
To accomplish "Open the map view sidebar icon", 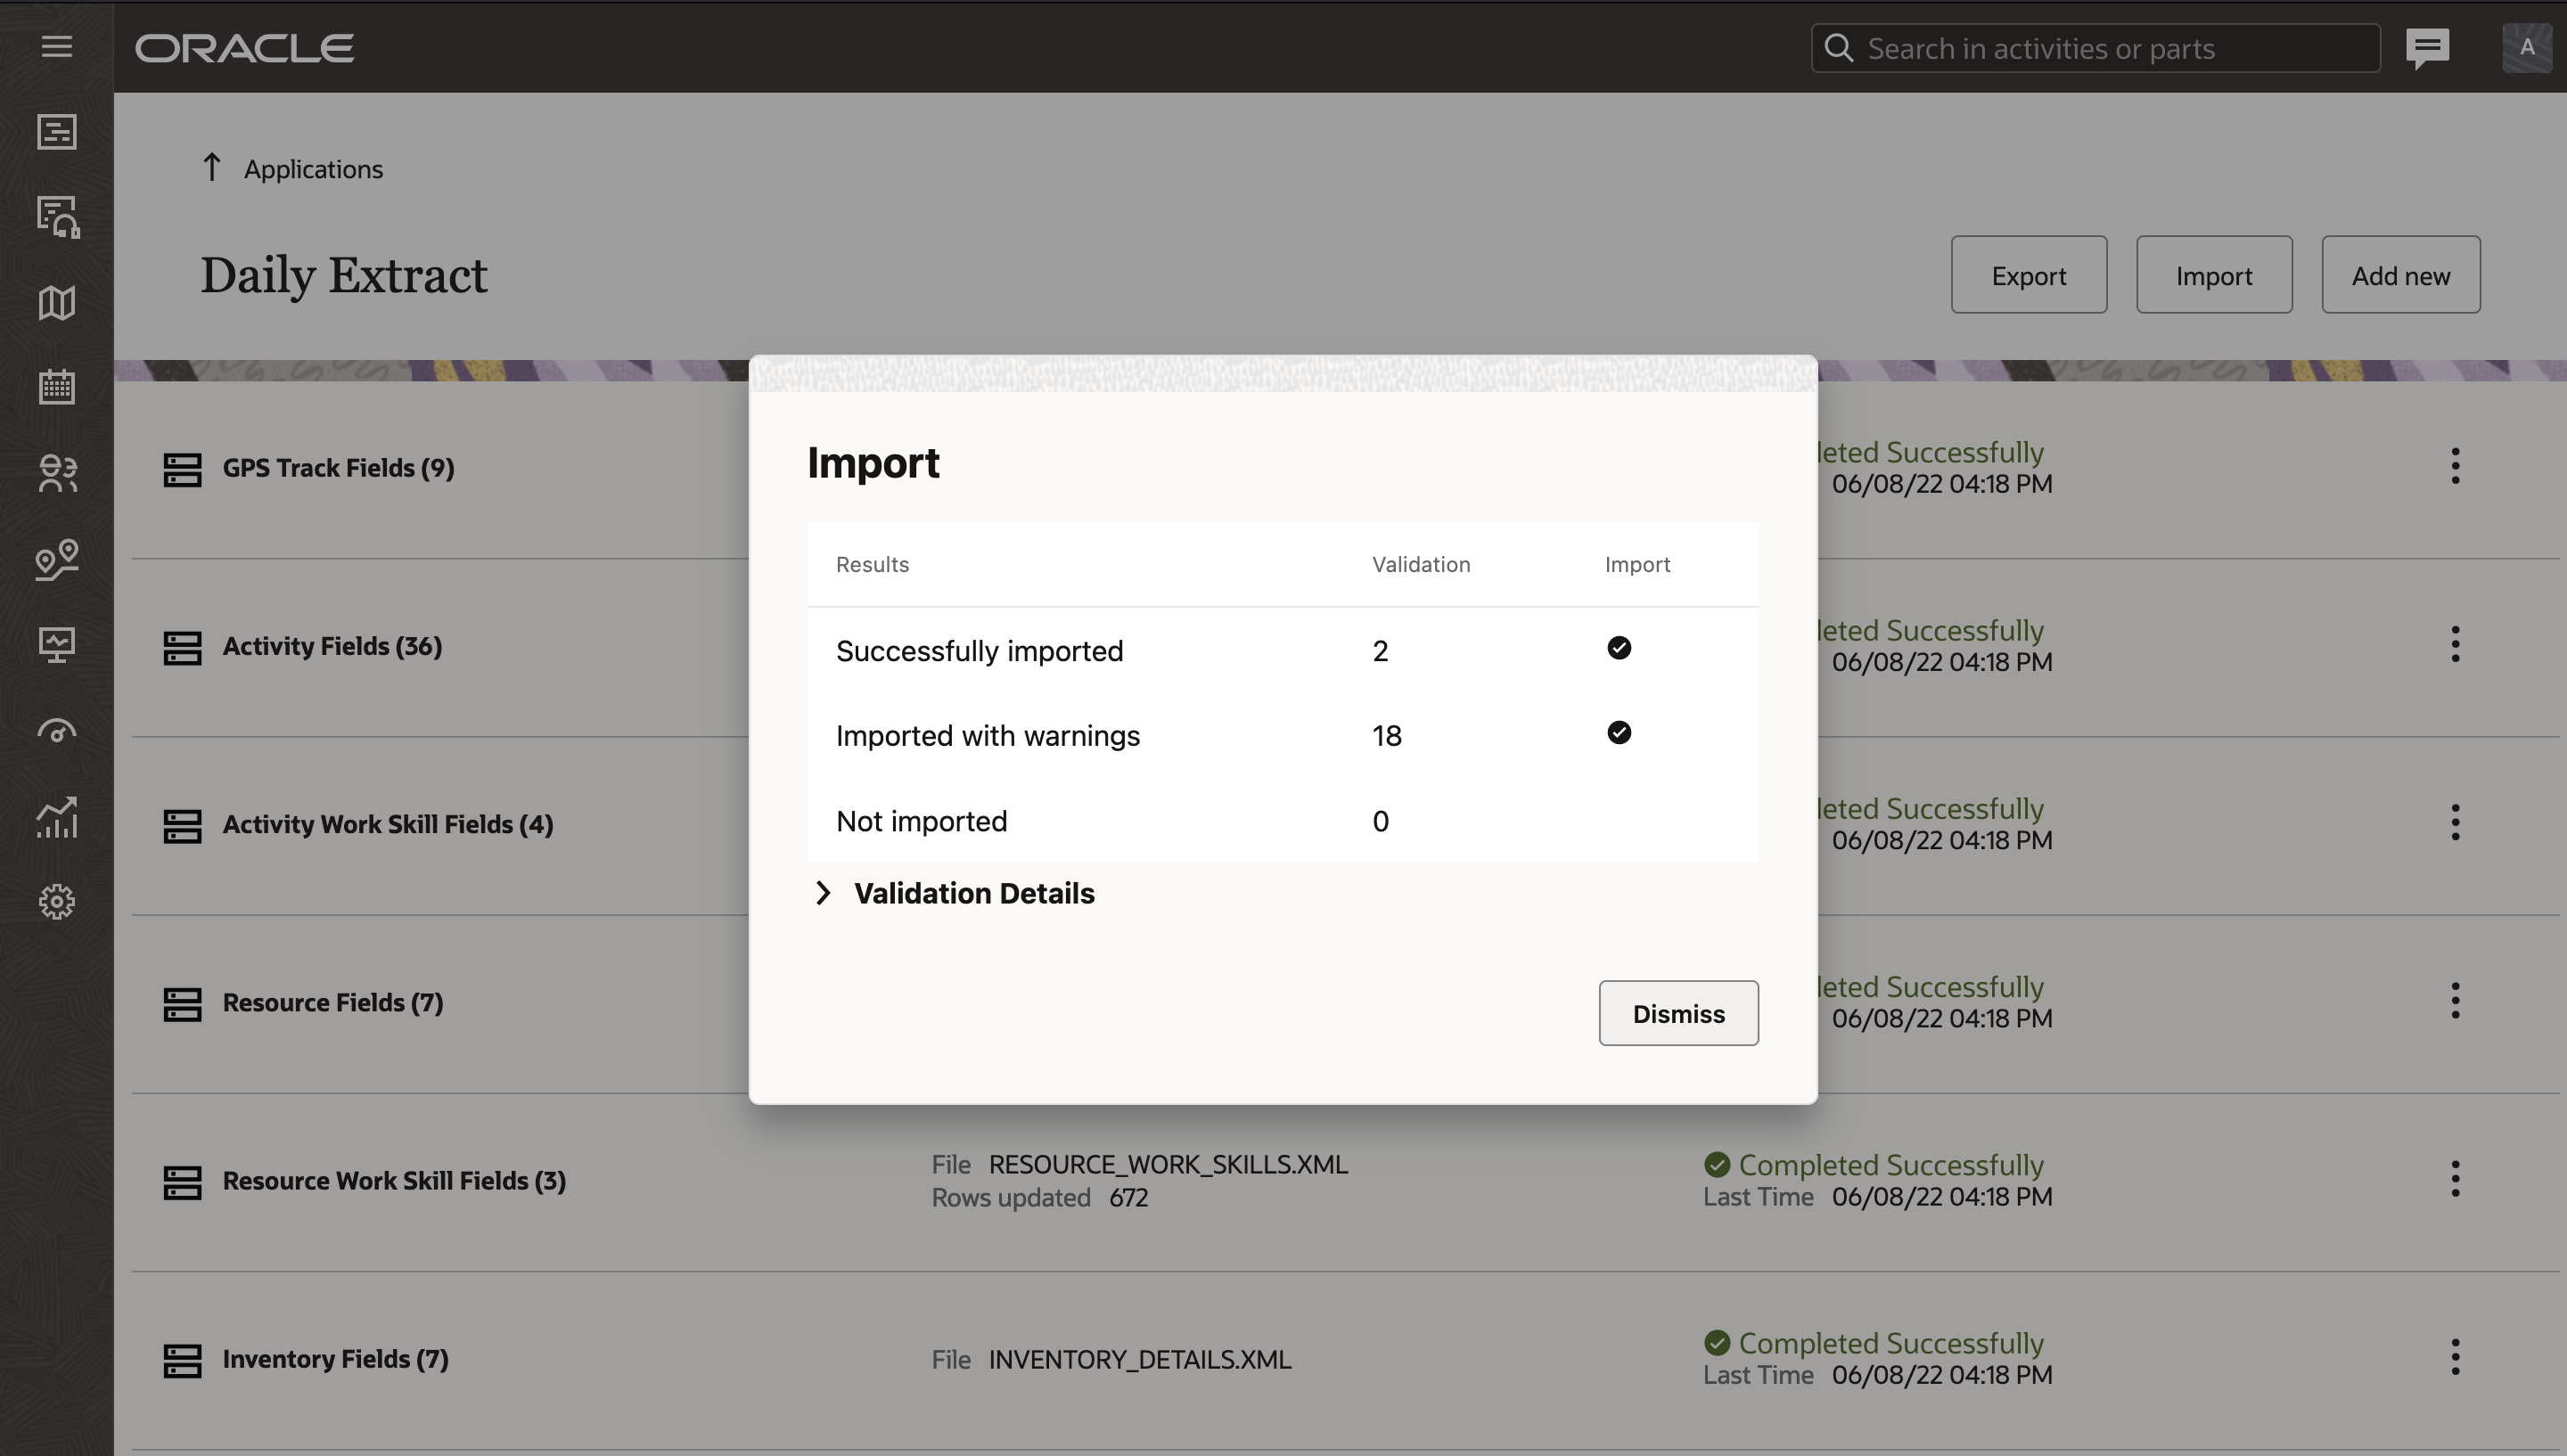I will pyautogui.click(x=57, y=303).
